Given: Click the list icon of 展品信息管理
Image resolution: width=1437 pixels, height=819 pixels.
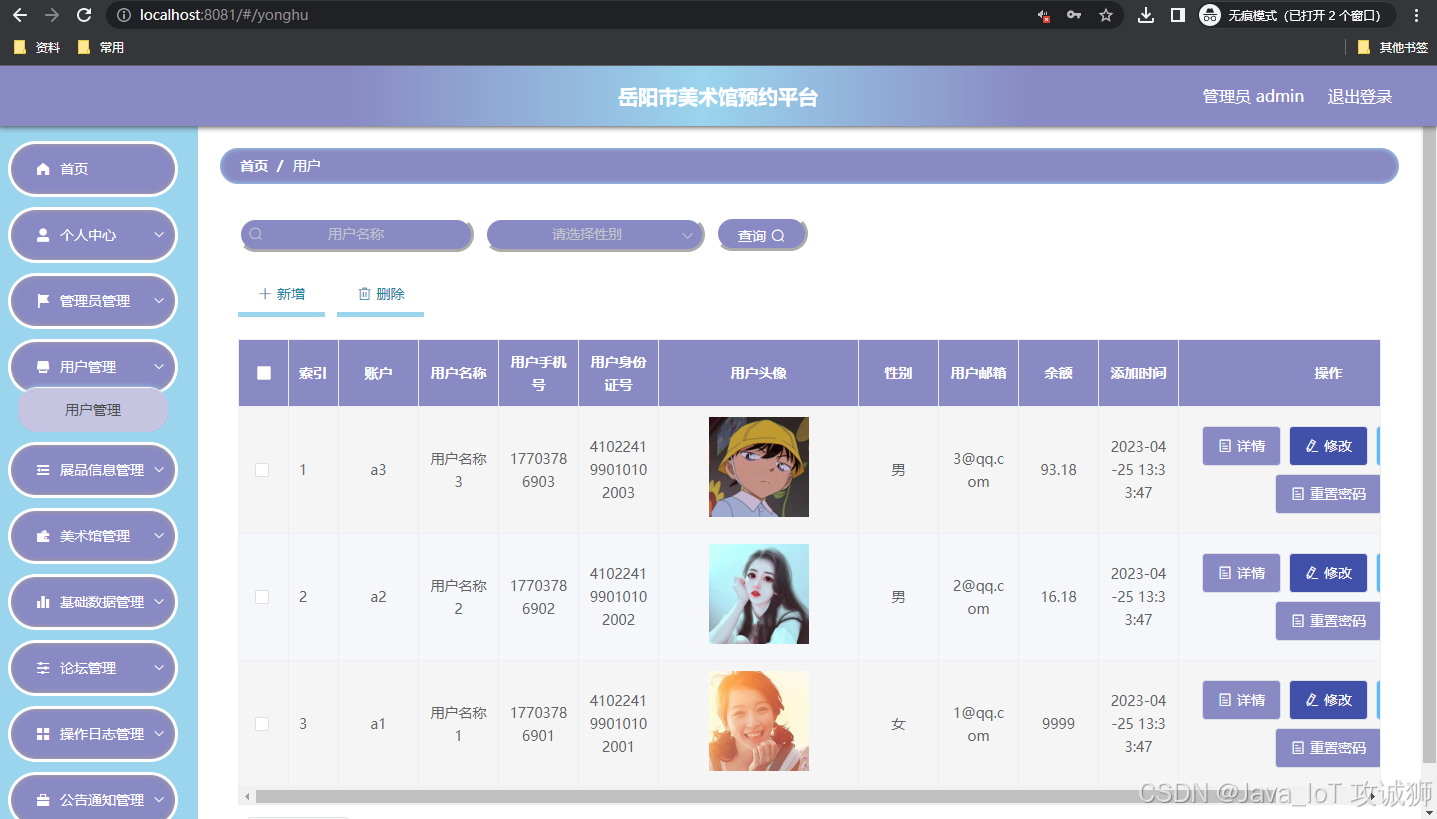Looking at the screenshot, I should click(43, 469).
